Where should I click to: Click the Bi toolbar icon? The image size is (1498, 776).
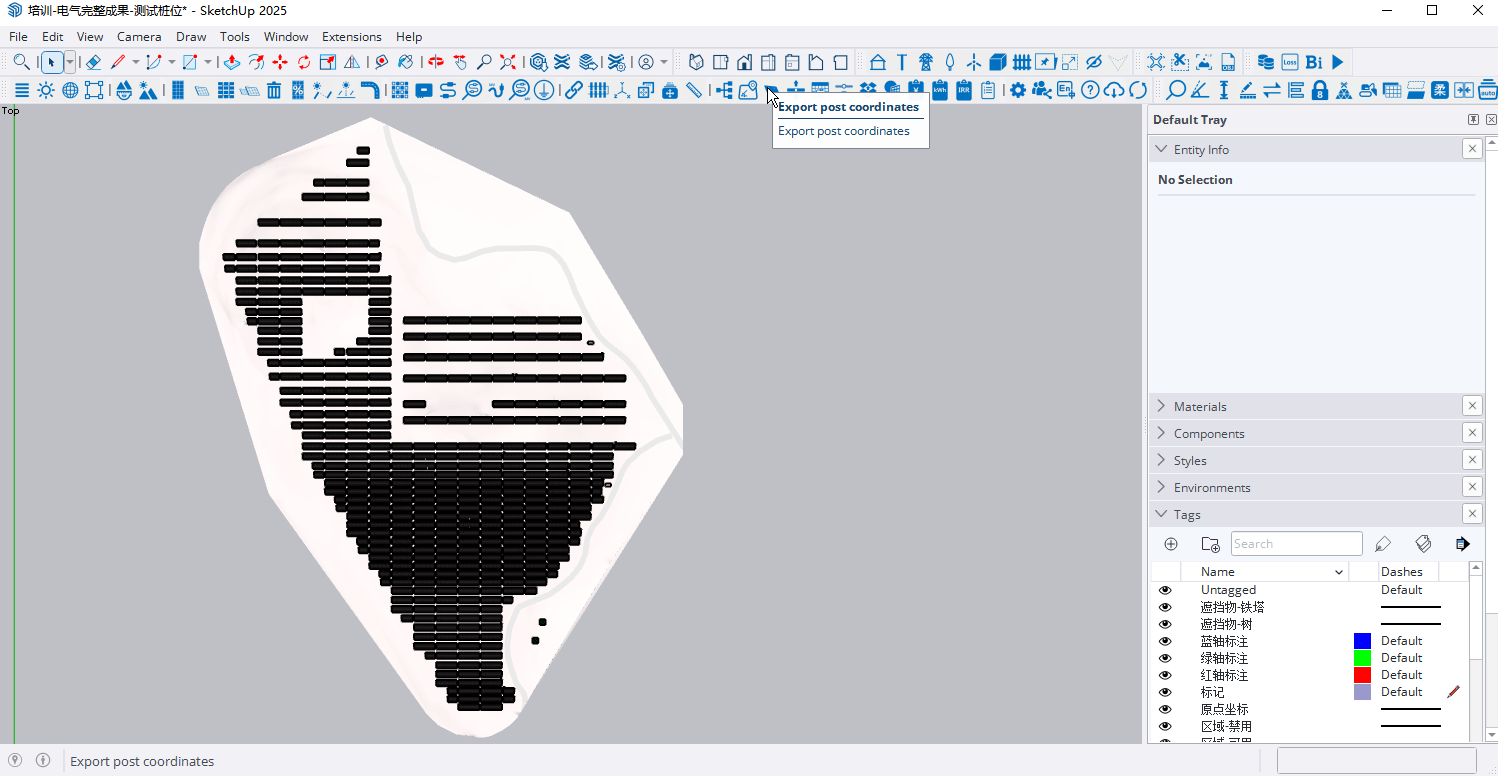click(1314, 62)
